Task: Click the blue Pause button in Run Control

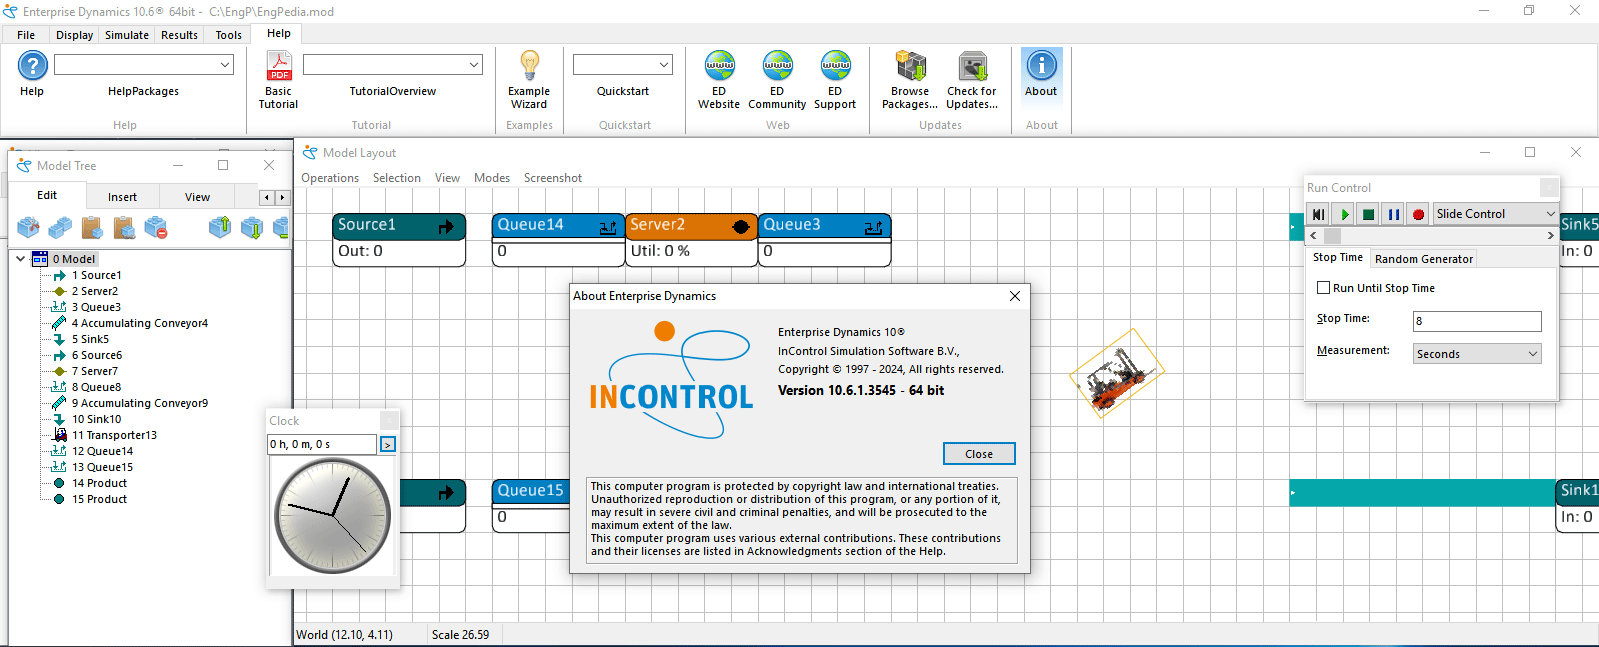Action: coord(1394,214)
